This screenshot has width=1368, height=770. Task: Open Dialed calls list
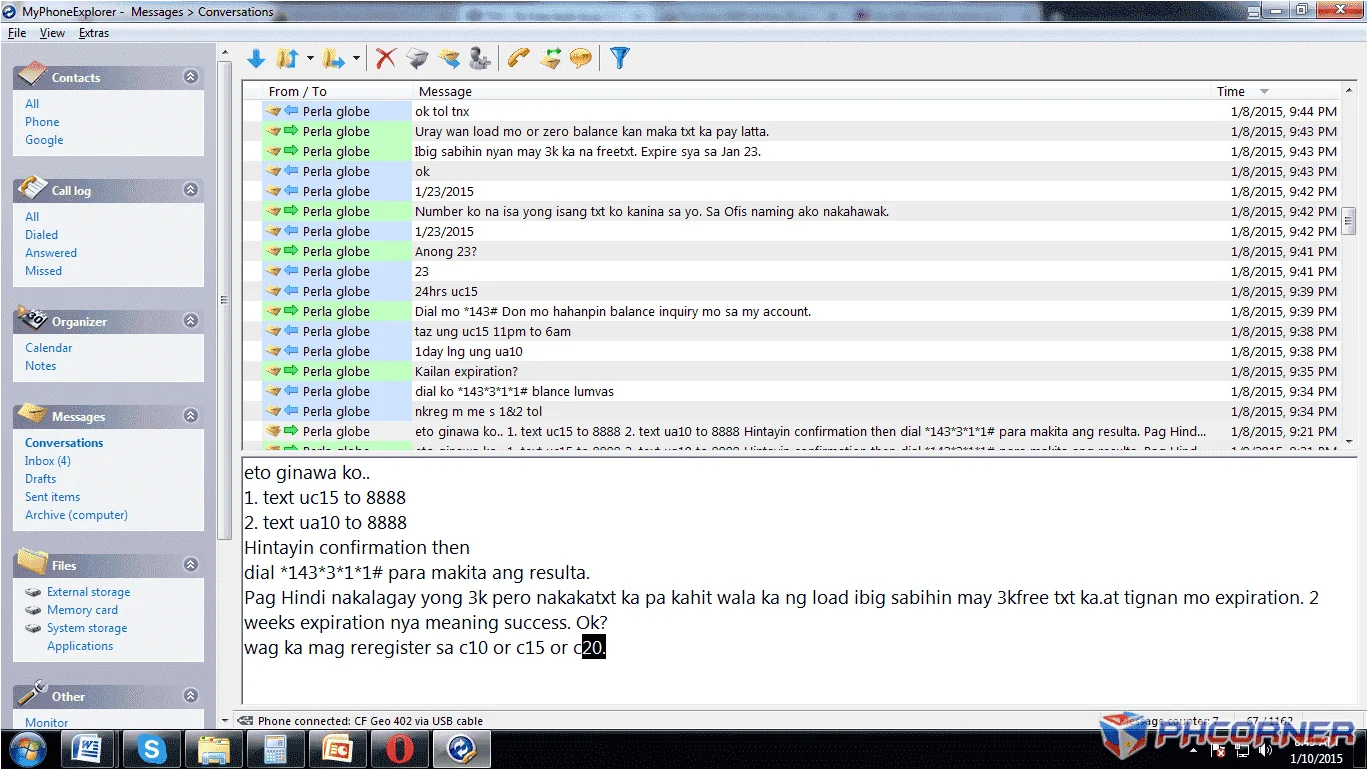tap(41, 235)
